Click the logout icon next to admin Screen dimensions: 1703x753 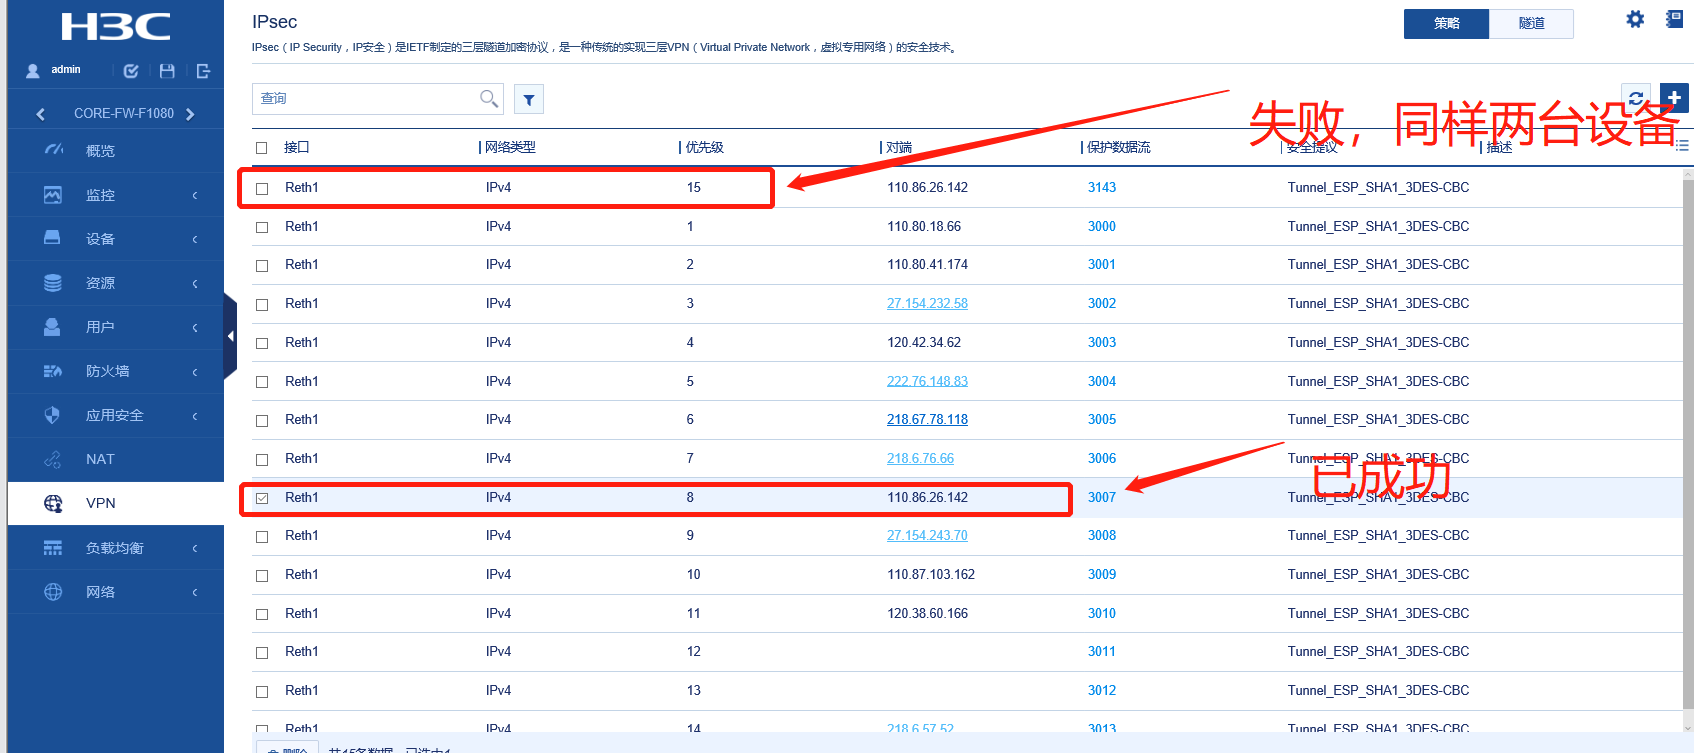(203, 71)
